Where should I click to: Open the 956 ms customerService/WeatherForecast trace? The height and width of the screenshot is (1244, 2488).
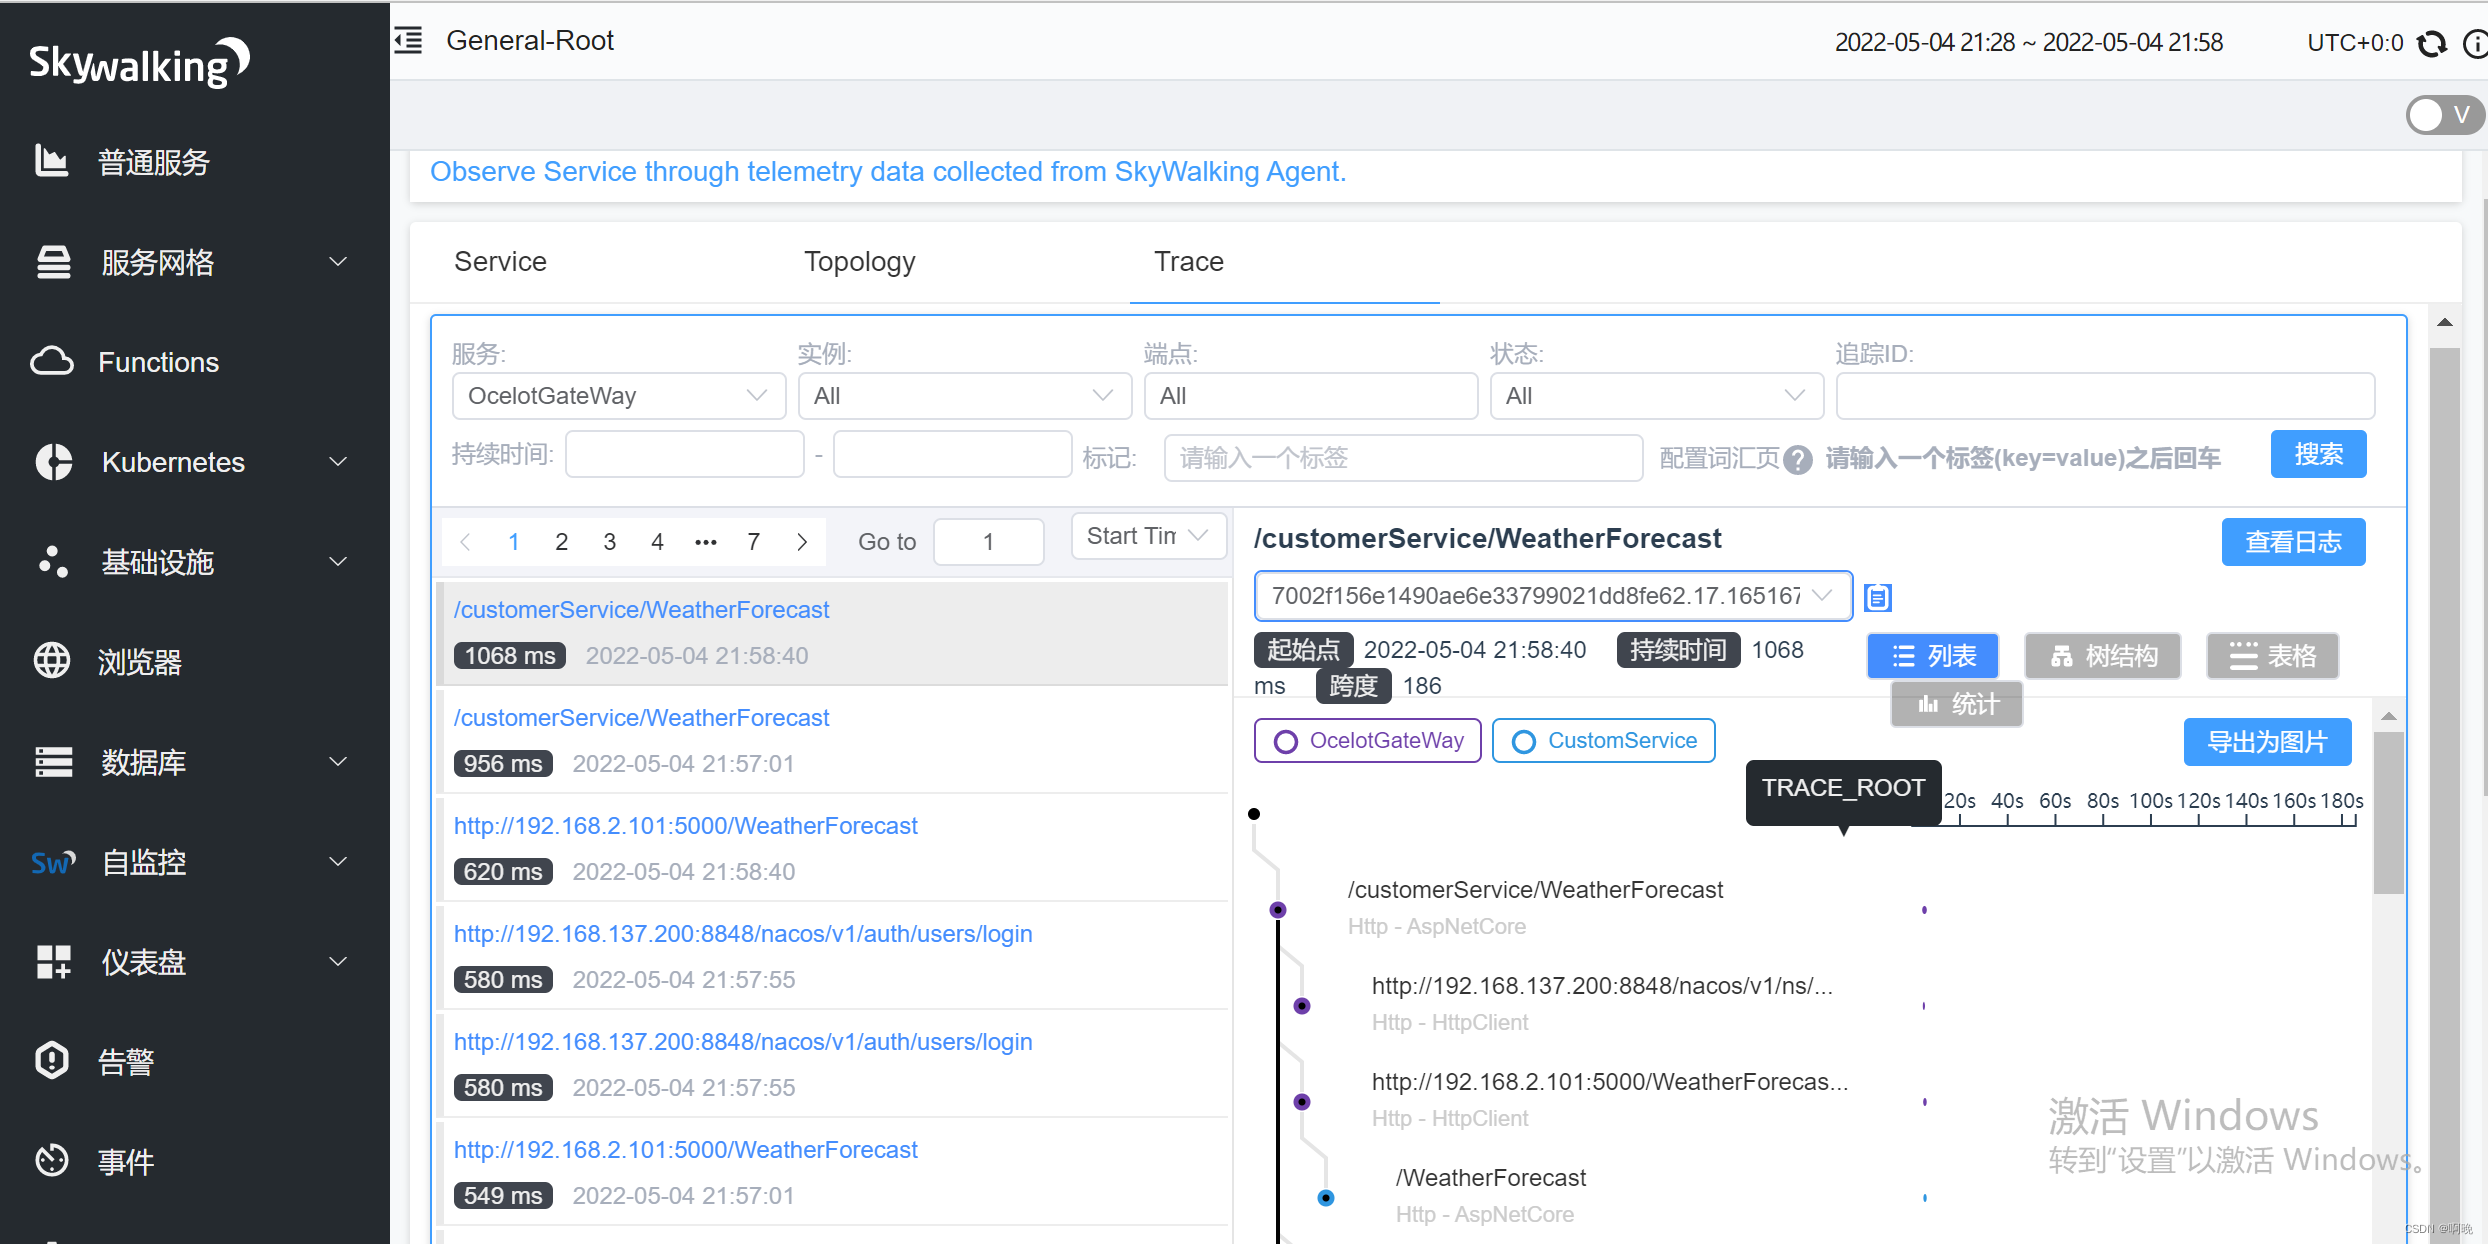[833, 741]
